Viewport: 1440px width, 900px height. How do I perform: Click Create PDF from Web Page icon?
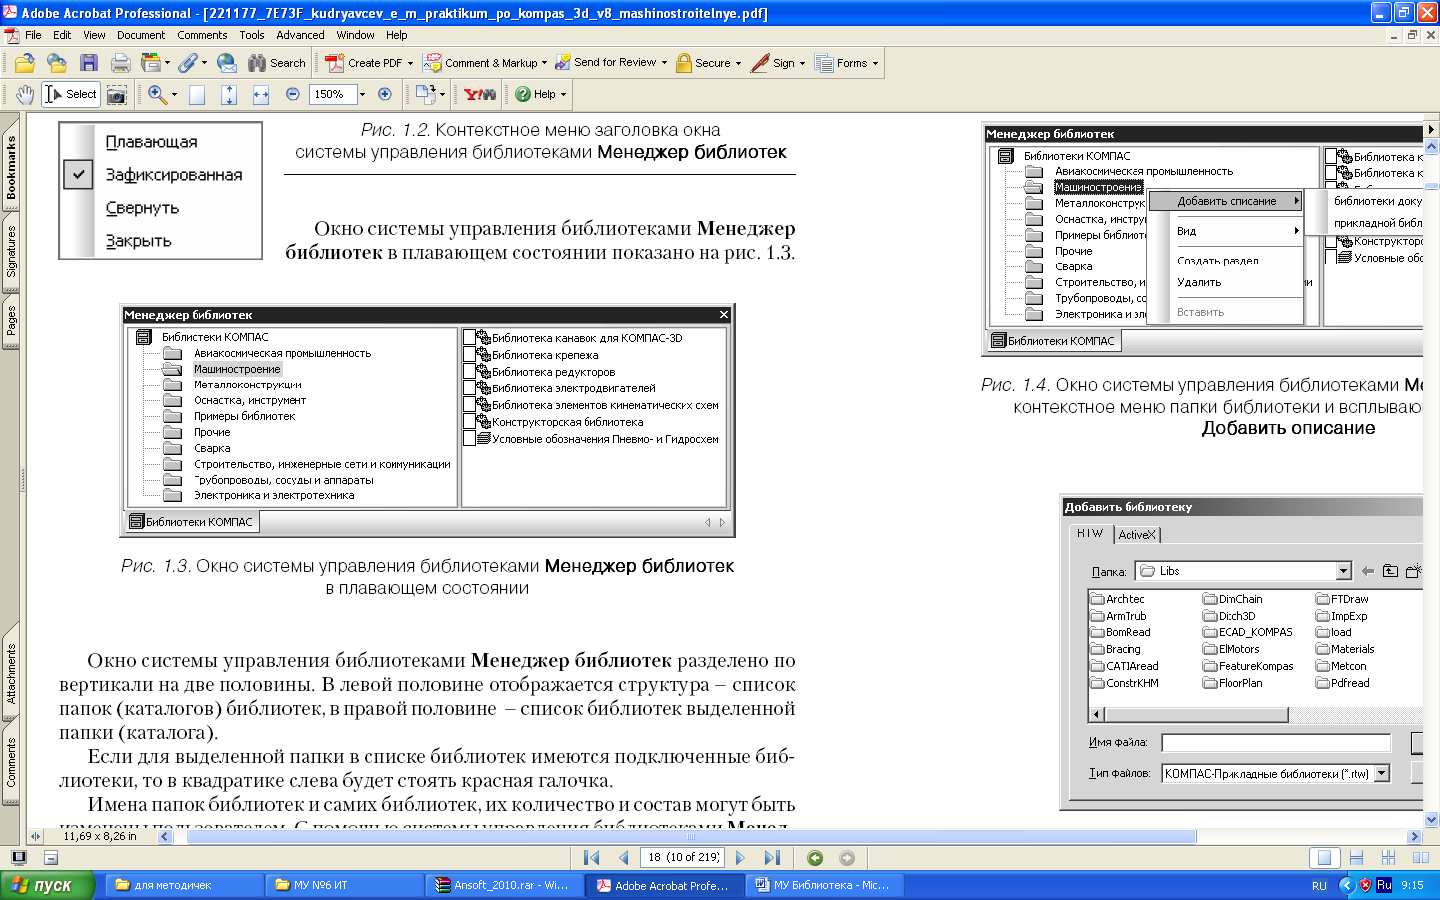coord(57,63)
